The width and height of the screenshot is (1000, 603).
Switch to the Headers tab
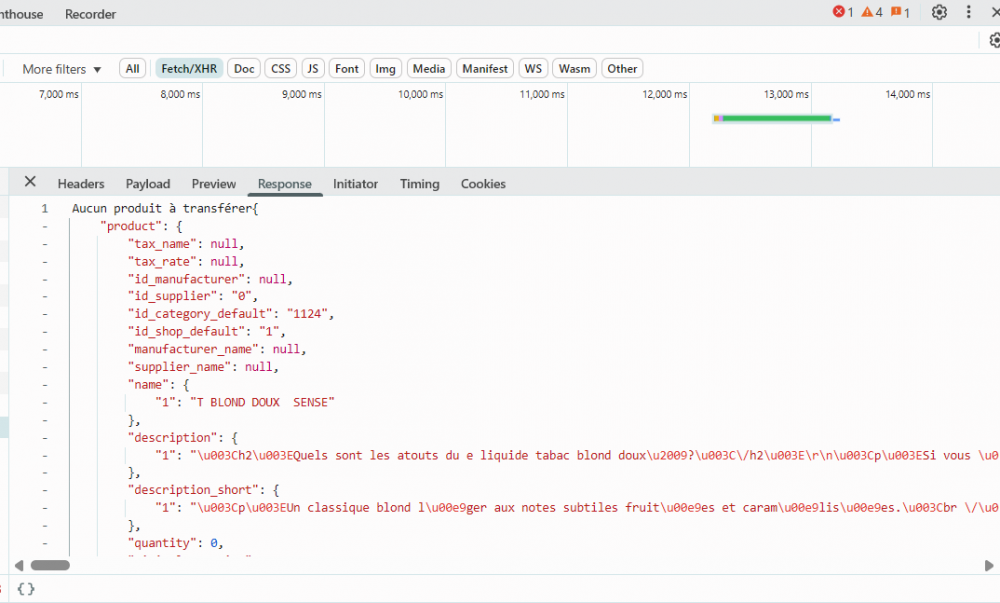pos(81,184)
